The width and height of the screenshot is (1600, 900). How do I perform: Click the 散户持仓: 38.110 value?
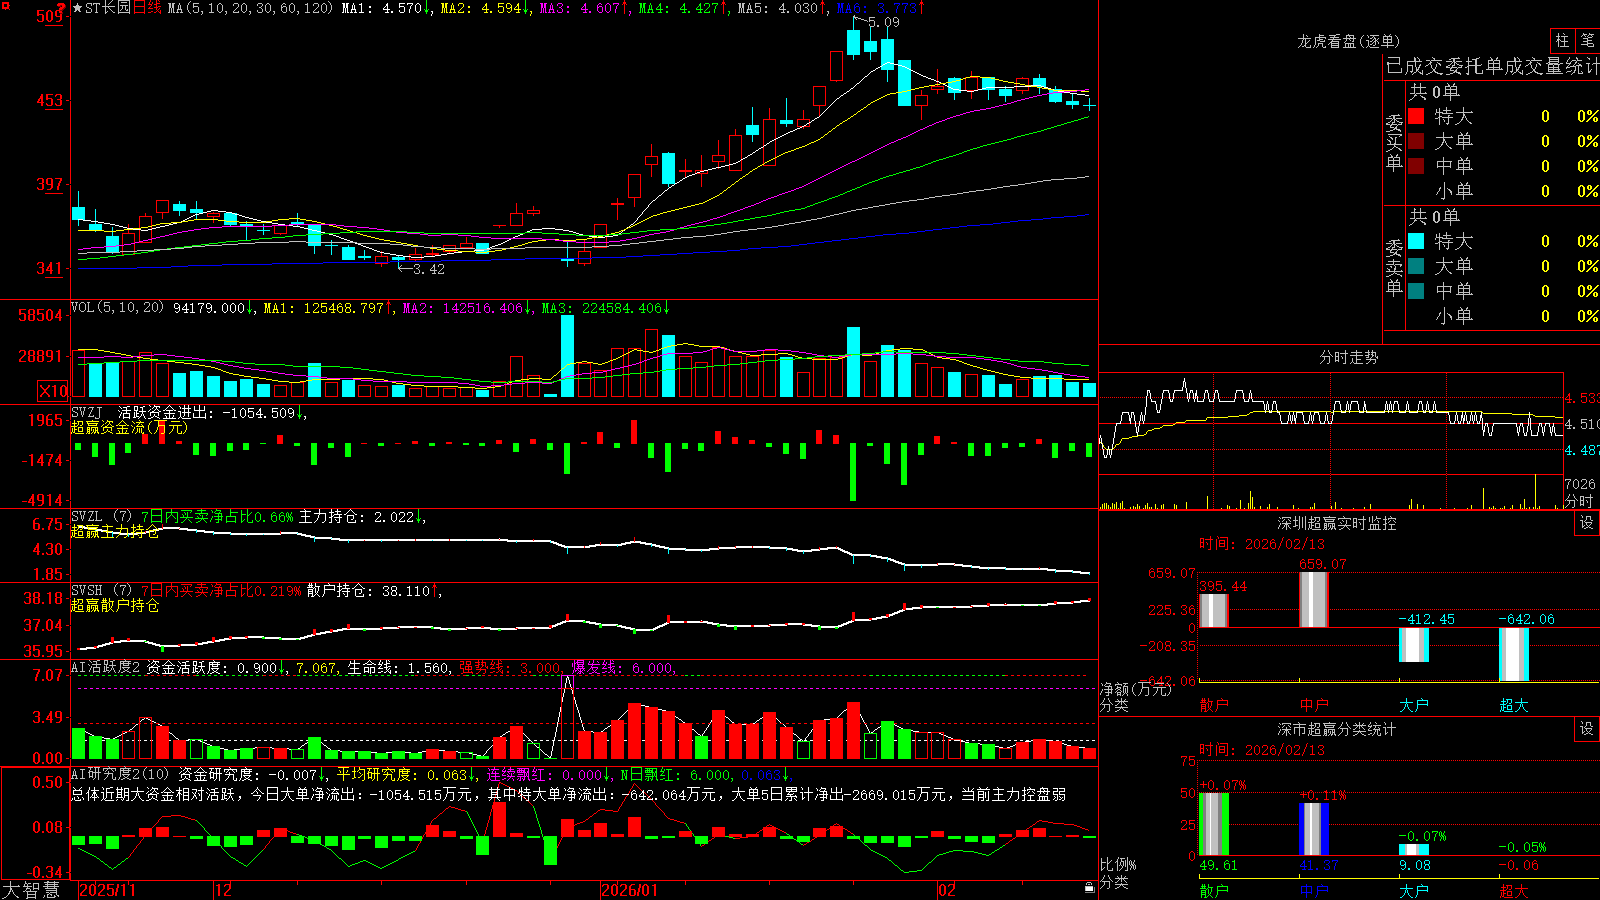(x=374, y=591)
